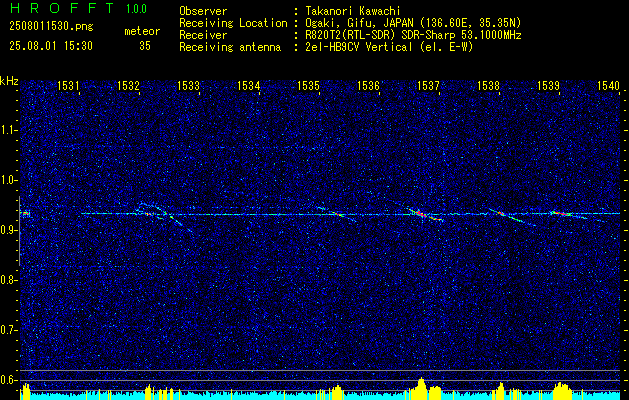629x400 pixels.
Task: Click the Observer field label
Action: pyautogui.click(x=203, y=11)
